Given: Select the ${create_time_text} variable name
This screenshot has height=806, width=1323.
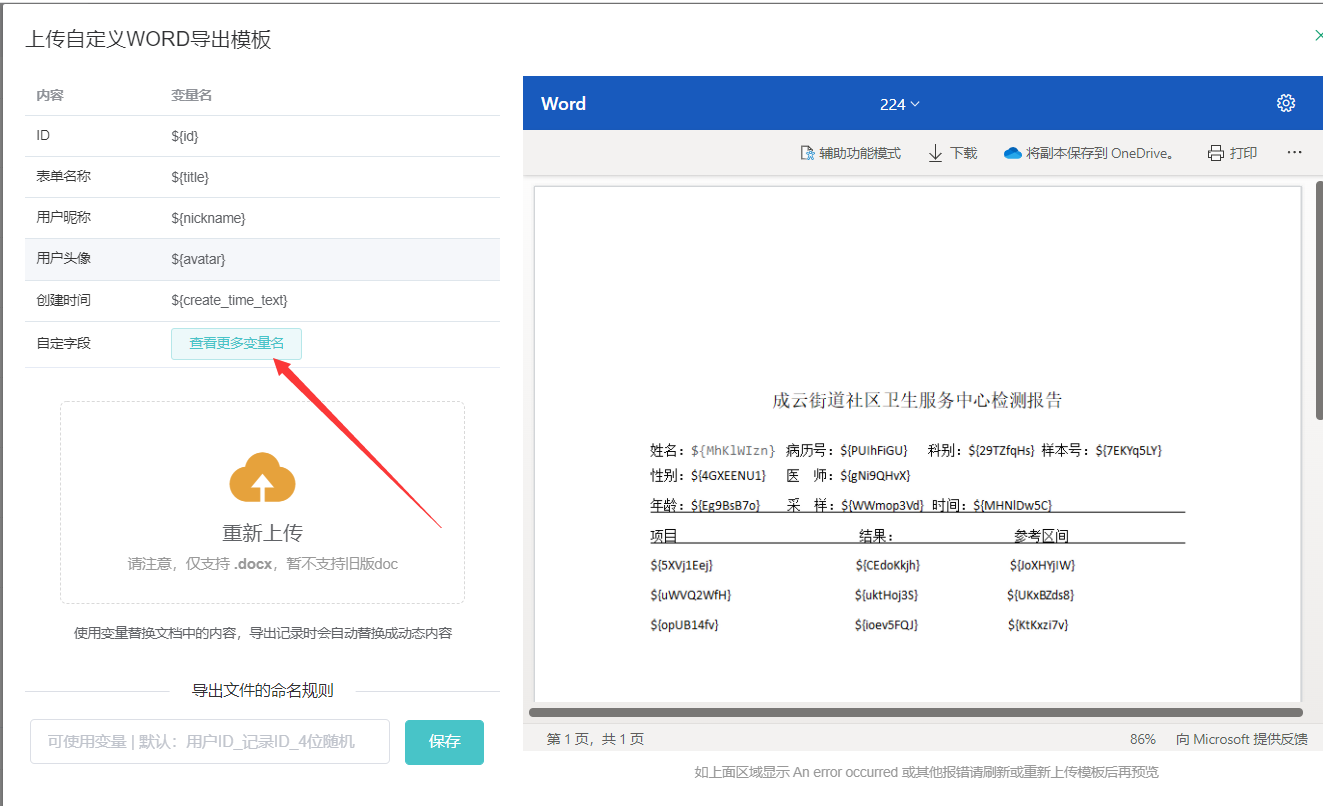Looking at the screenshot, I should pos(229,300).
